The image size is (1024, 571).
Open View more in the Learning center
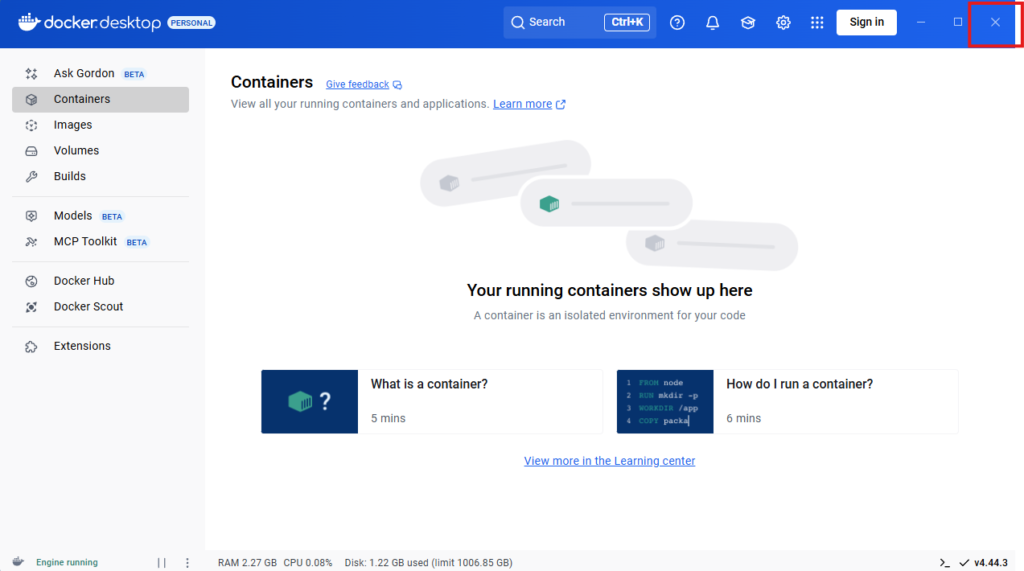pyautogui.click(x=609, y=461)
